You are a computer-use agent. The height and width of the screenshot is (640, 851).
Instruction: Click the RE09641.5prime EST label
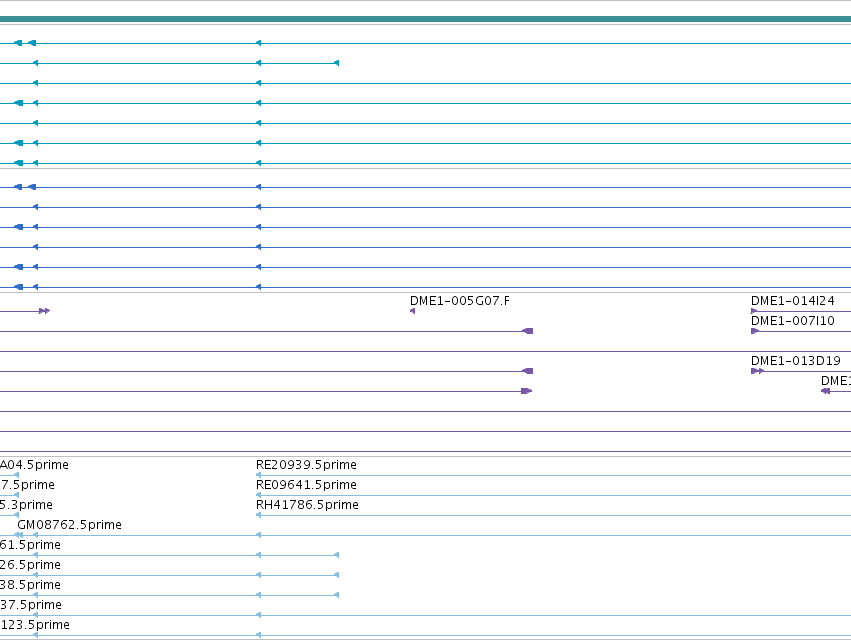point(306,485)
